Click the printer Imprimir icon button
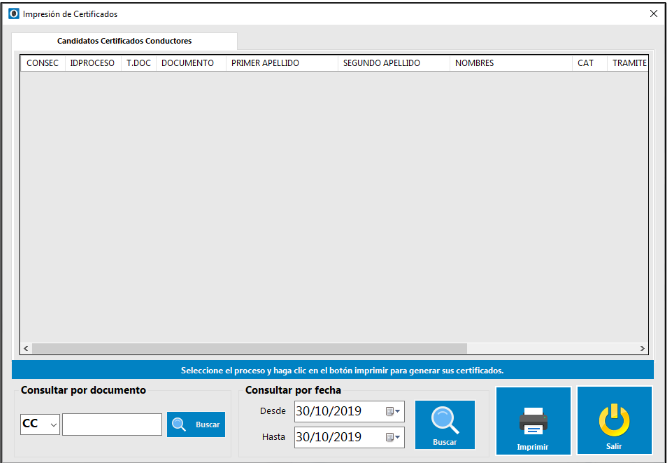 tap(532, 421)
